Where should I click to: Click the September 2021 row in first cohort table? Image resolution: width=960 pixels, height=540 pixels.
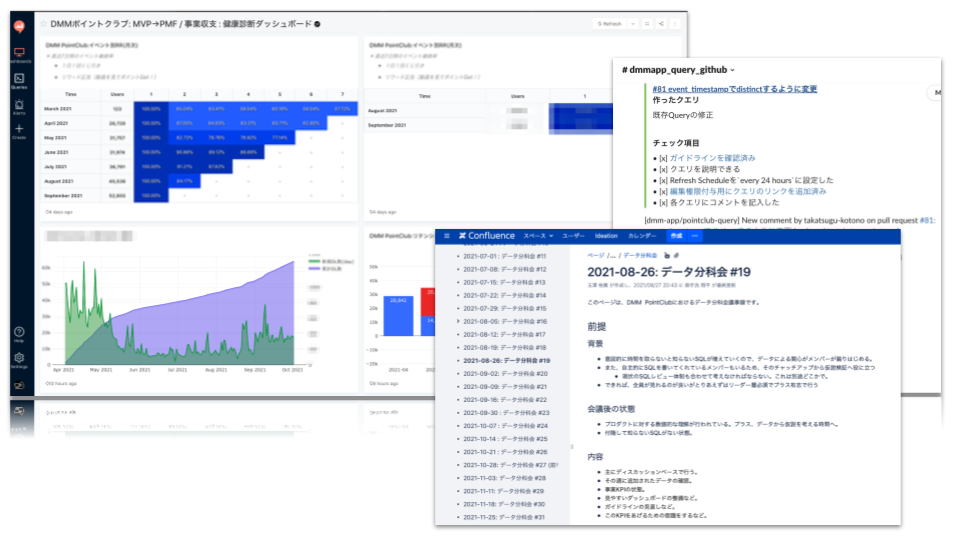[199, 196]
